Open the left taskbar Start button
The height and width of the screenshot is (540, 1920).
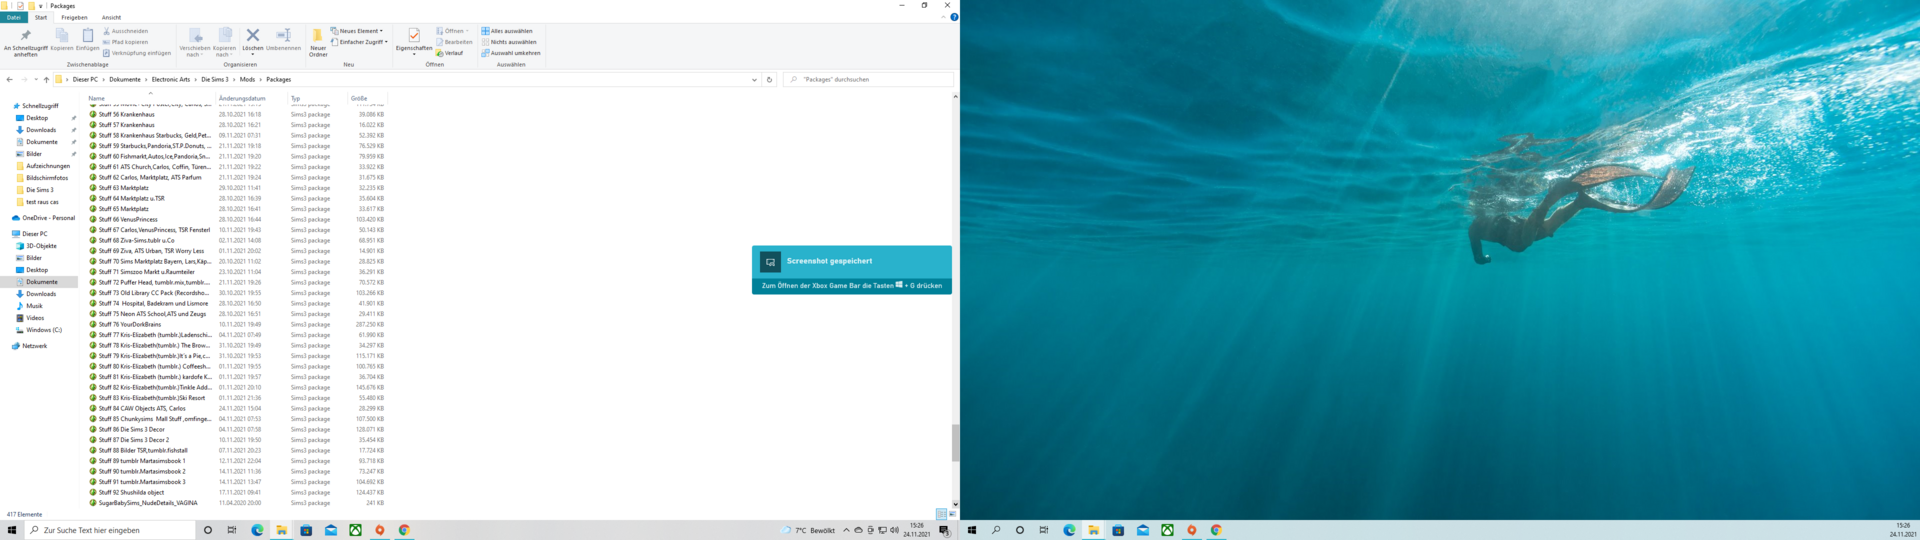click(12, 530)
